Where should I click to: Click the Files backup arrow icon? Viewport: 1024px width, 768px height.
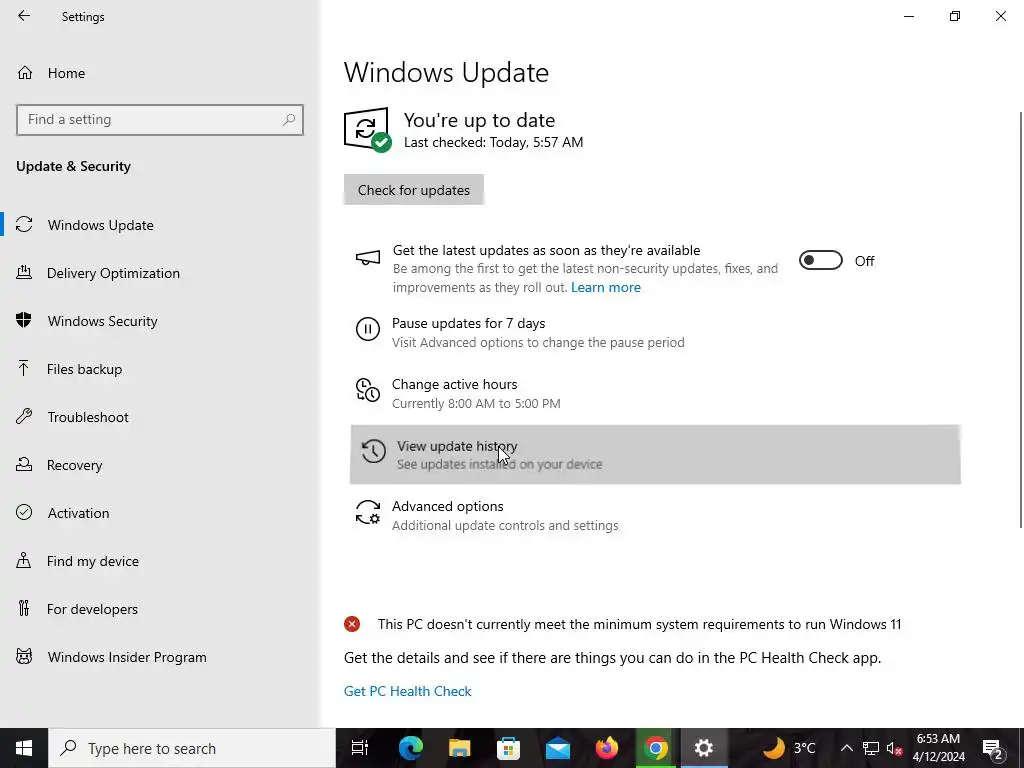(x=24, y=368)
